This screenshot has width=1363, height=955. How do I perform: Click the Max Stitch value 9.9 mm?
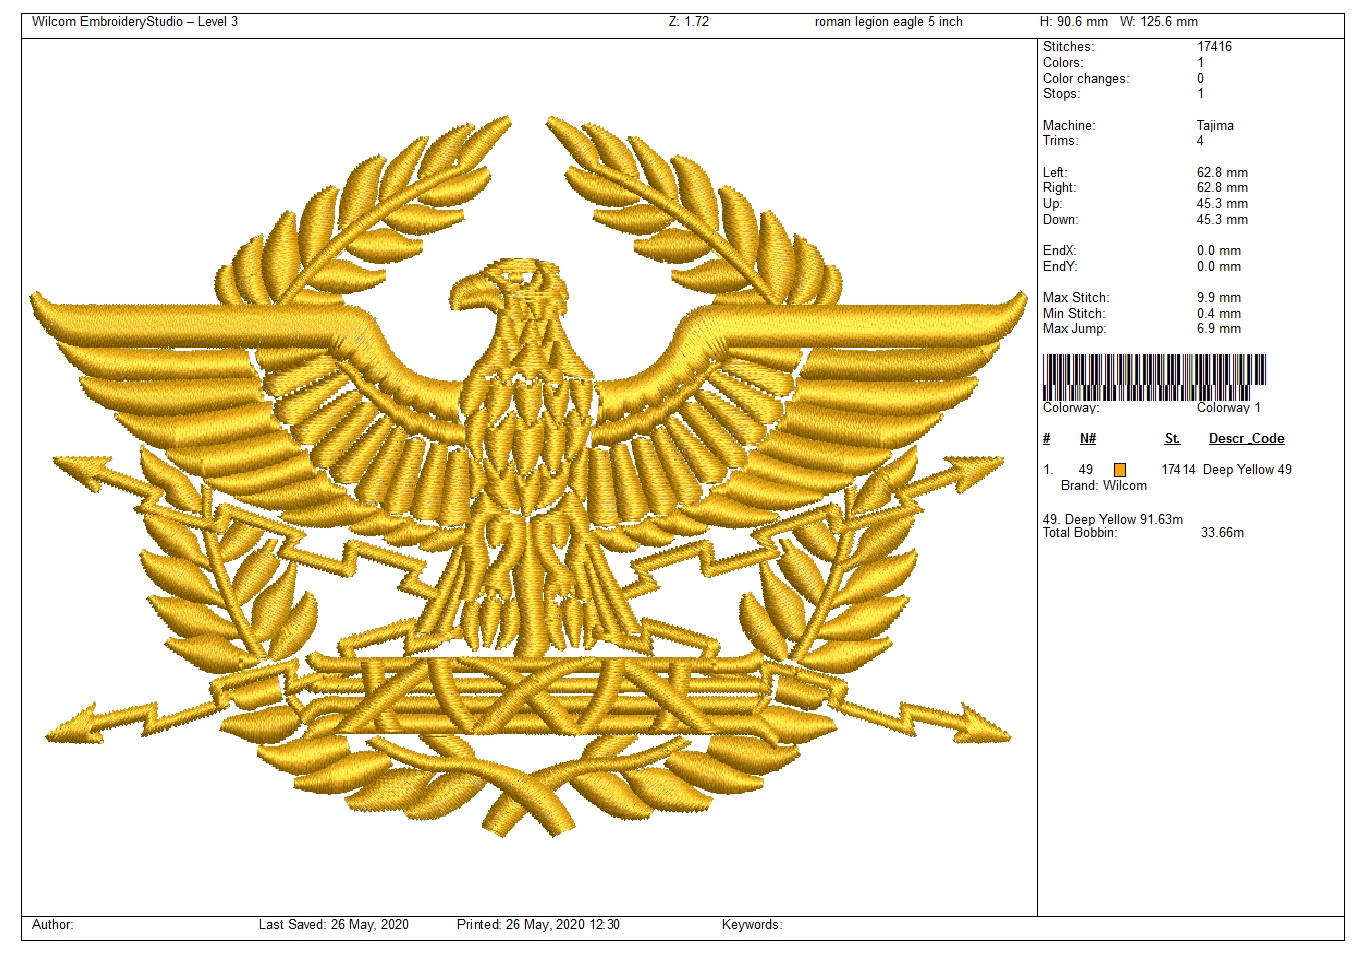tap(1218, 298)
